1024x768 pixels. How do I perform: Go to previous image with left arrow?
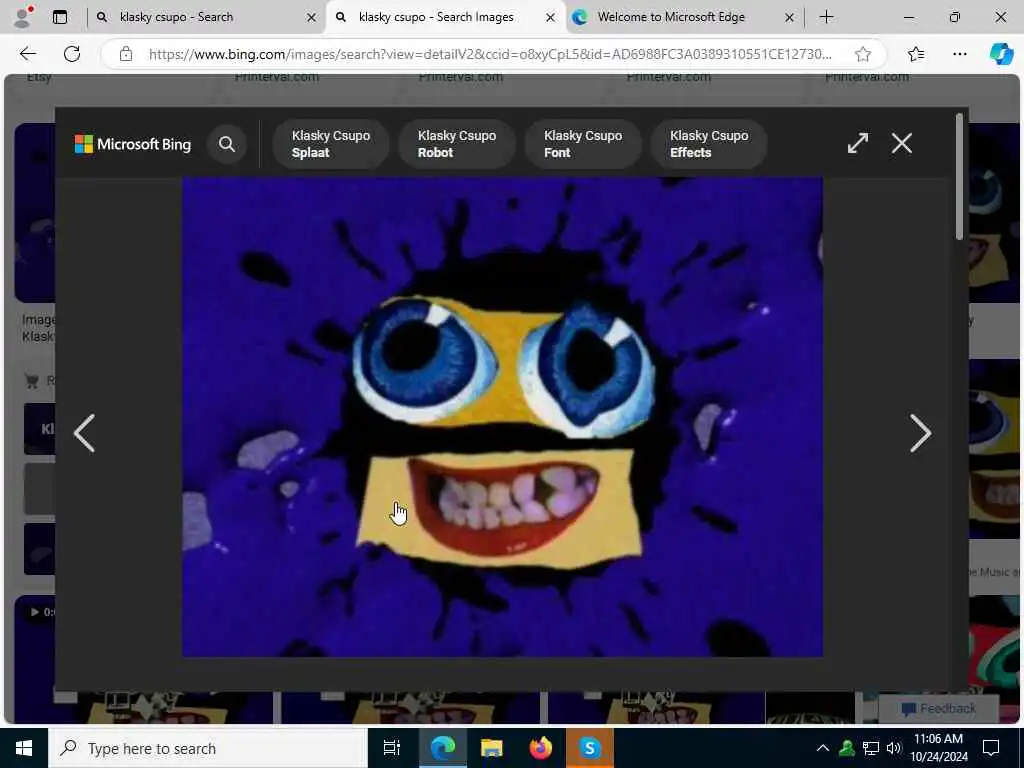tap(84, 433)
